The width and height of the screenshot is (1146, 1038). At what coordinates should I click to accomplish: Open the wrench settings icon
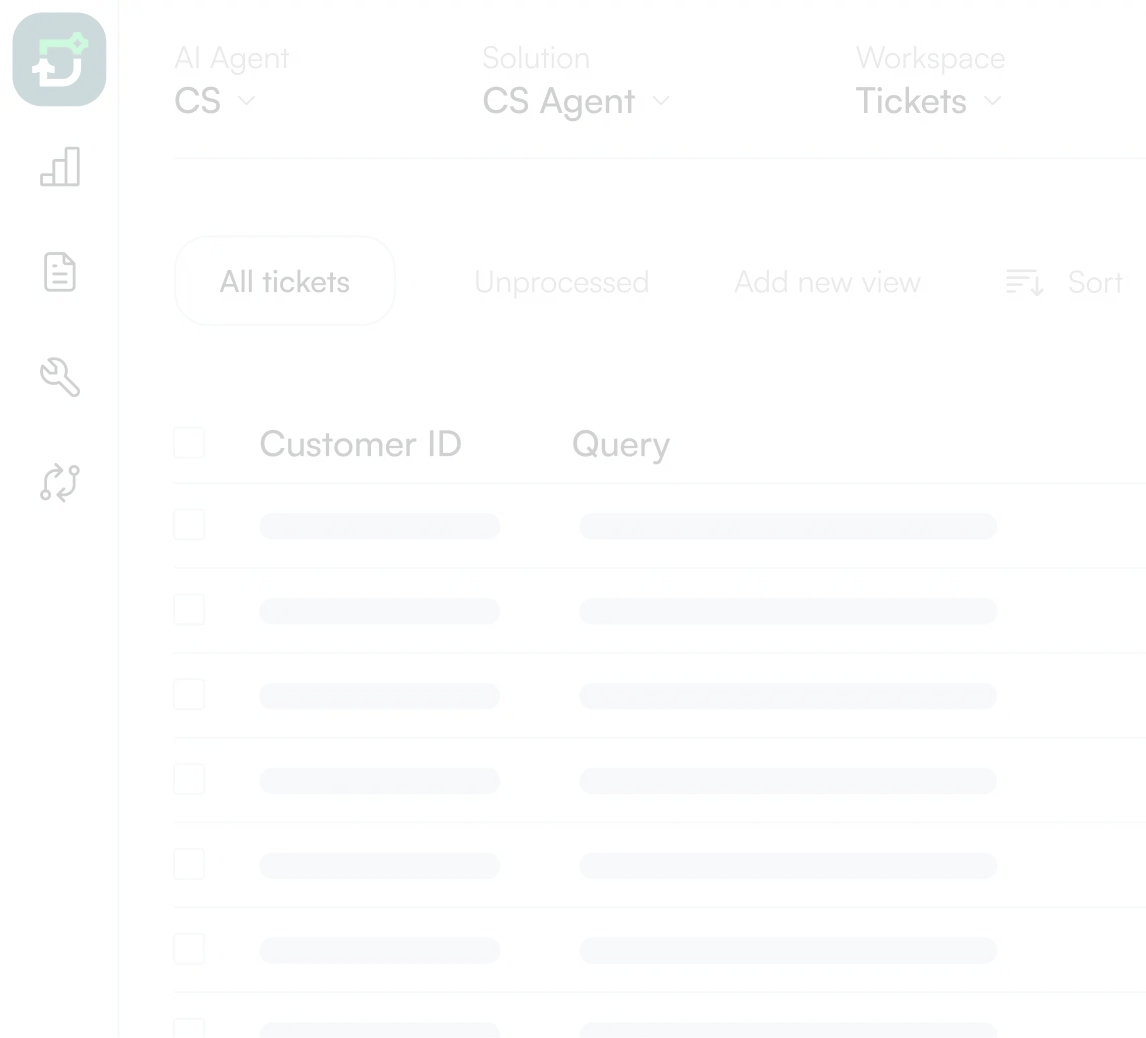[x=59, y=378]
